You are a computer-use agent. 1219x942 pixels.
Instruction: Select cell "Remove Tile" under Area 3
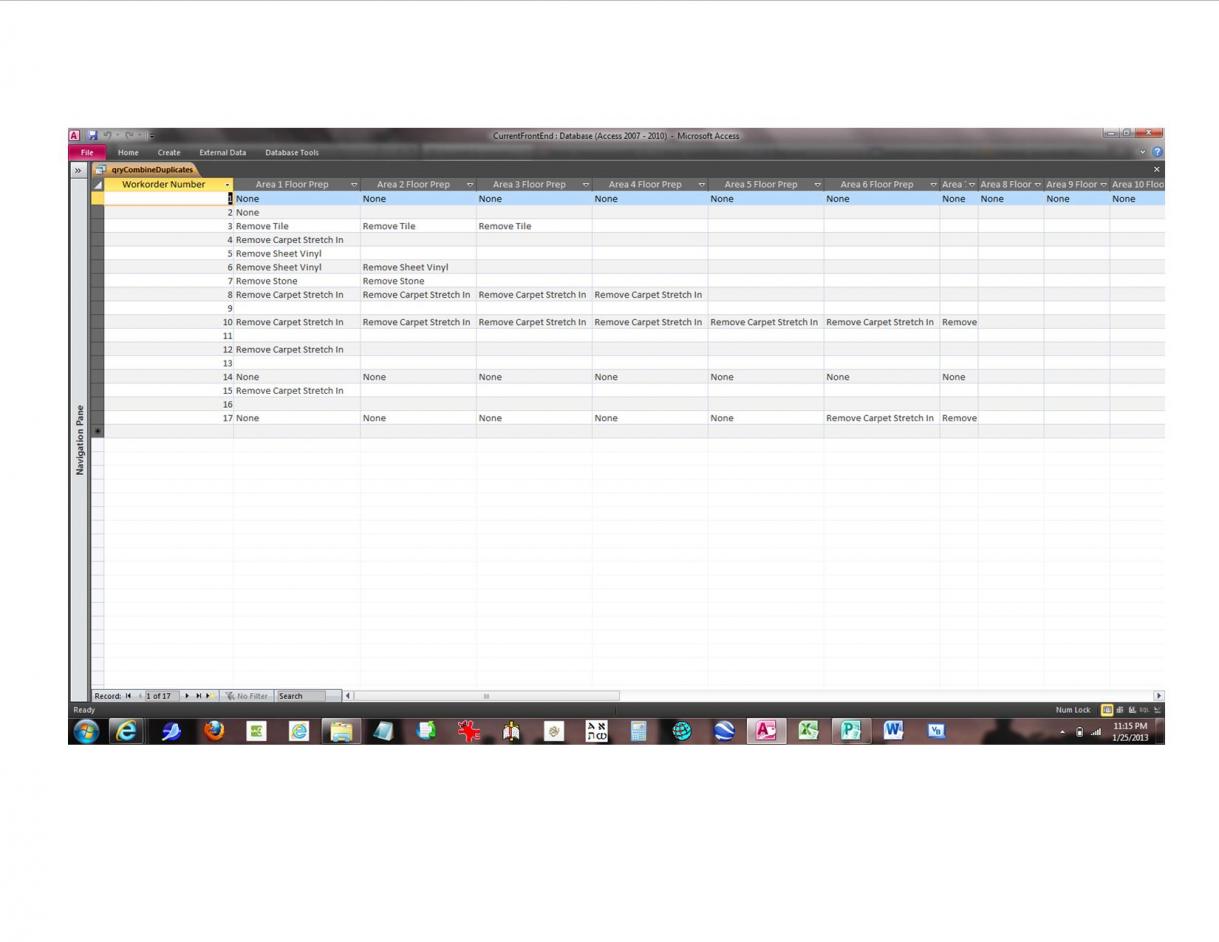[534, 226]
